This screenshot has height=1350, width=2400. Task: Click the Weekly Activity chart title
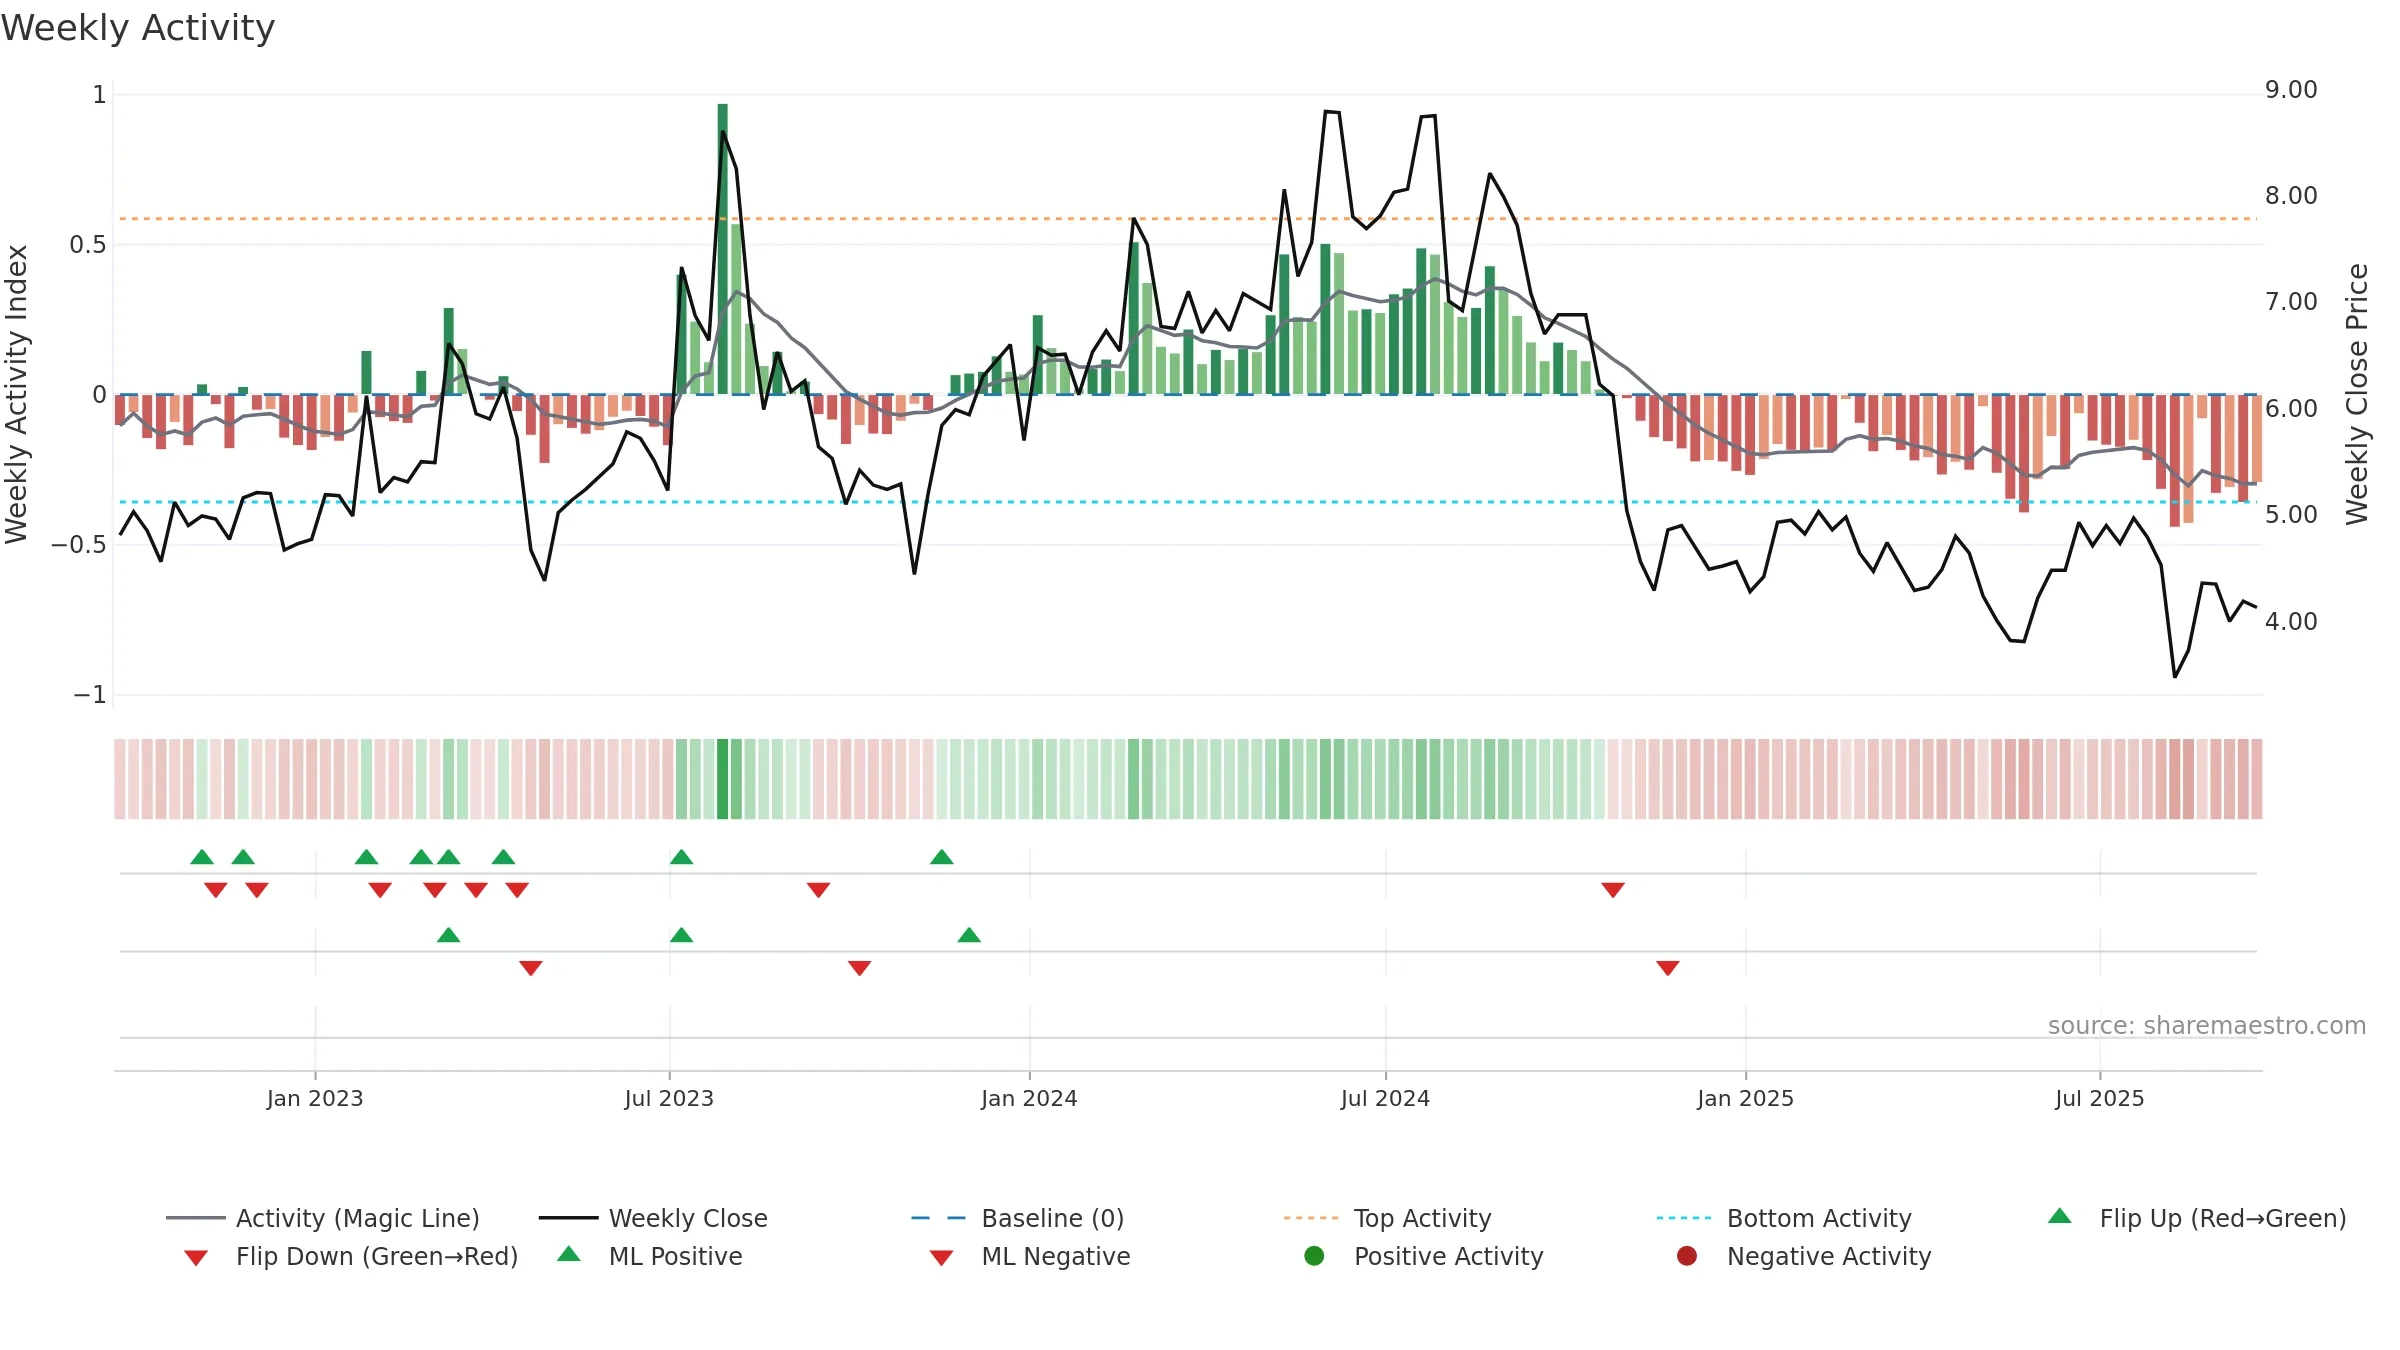pos(138,28)
